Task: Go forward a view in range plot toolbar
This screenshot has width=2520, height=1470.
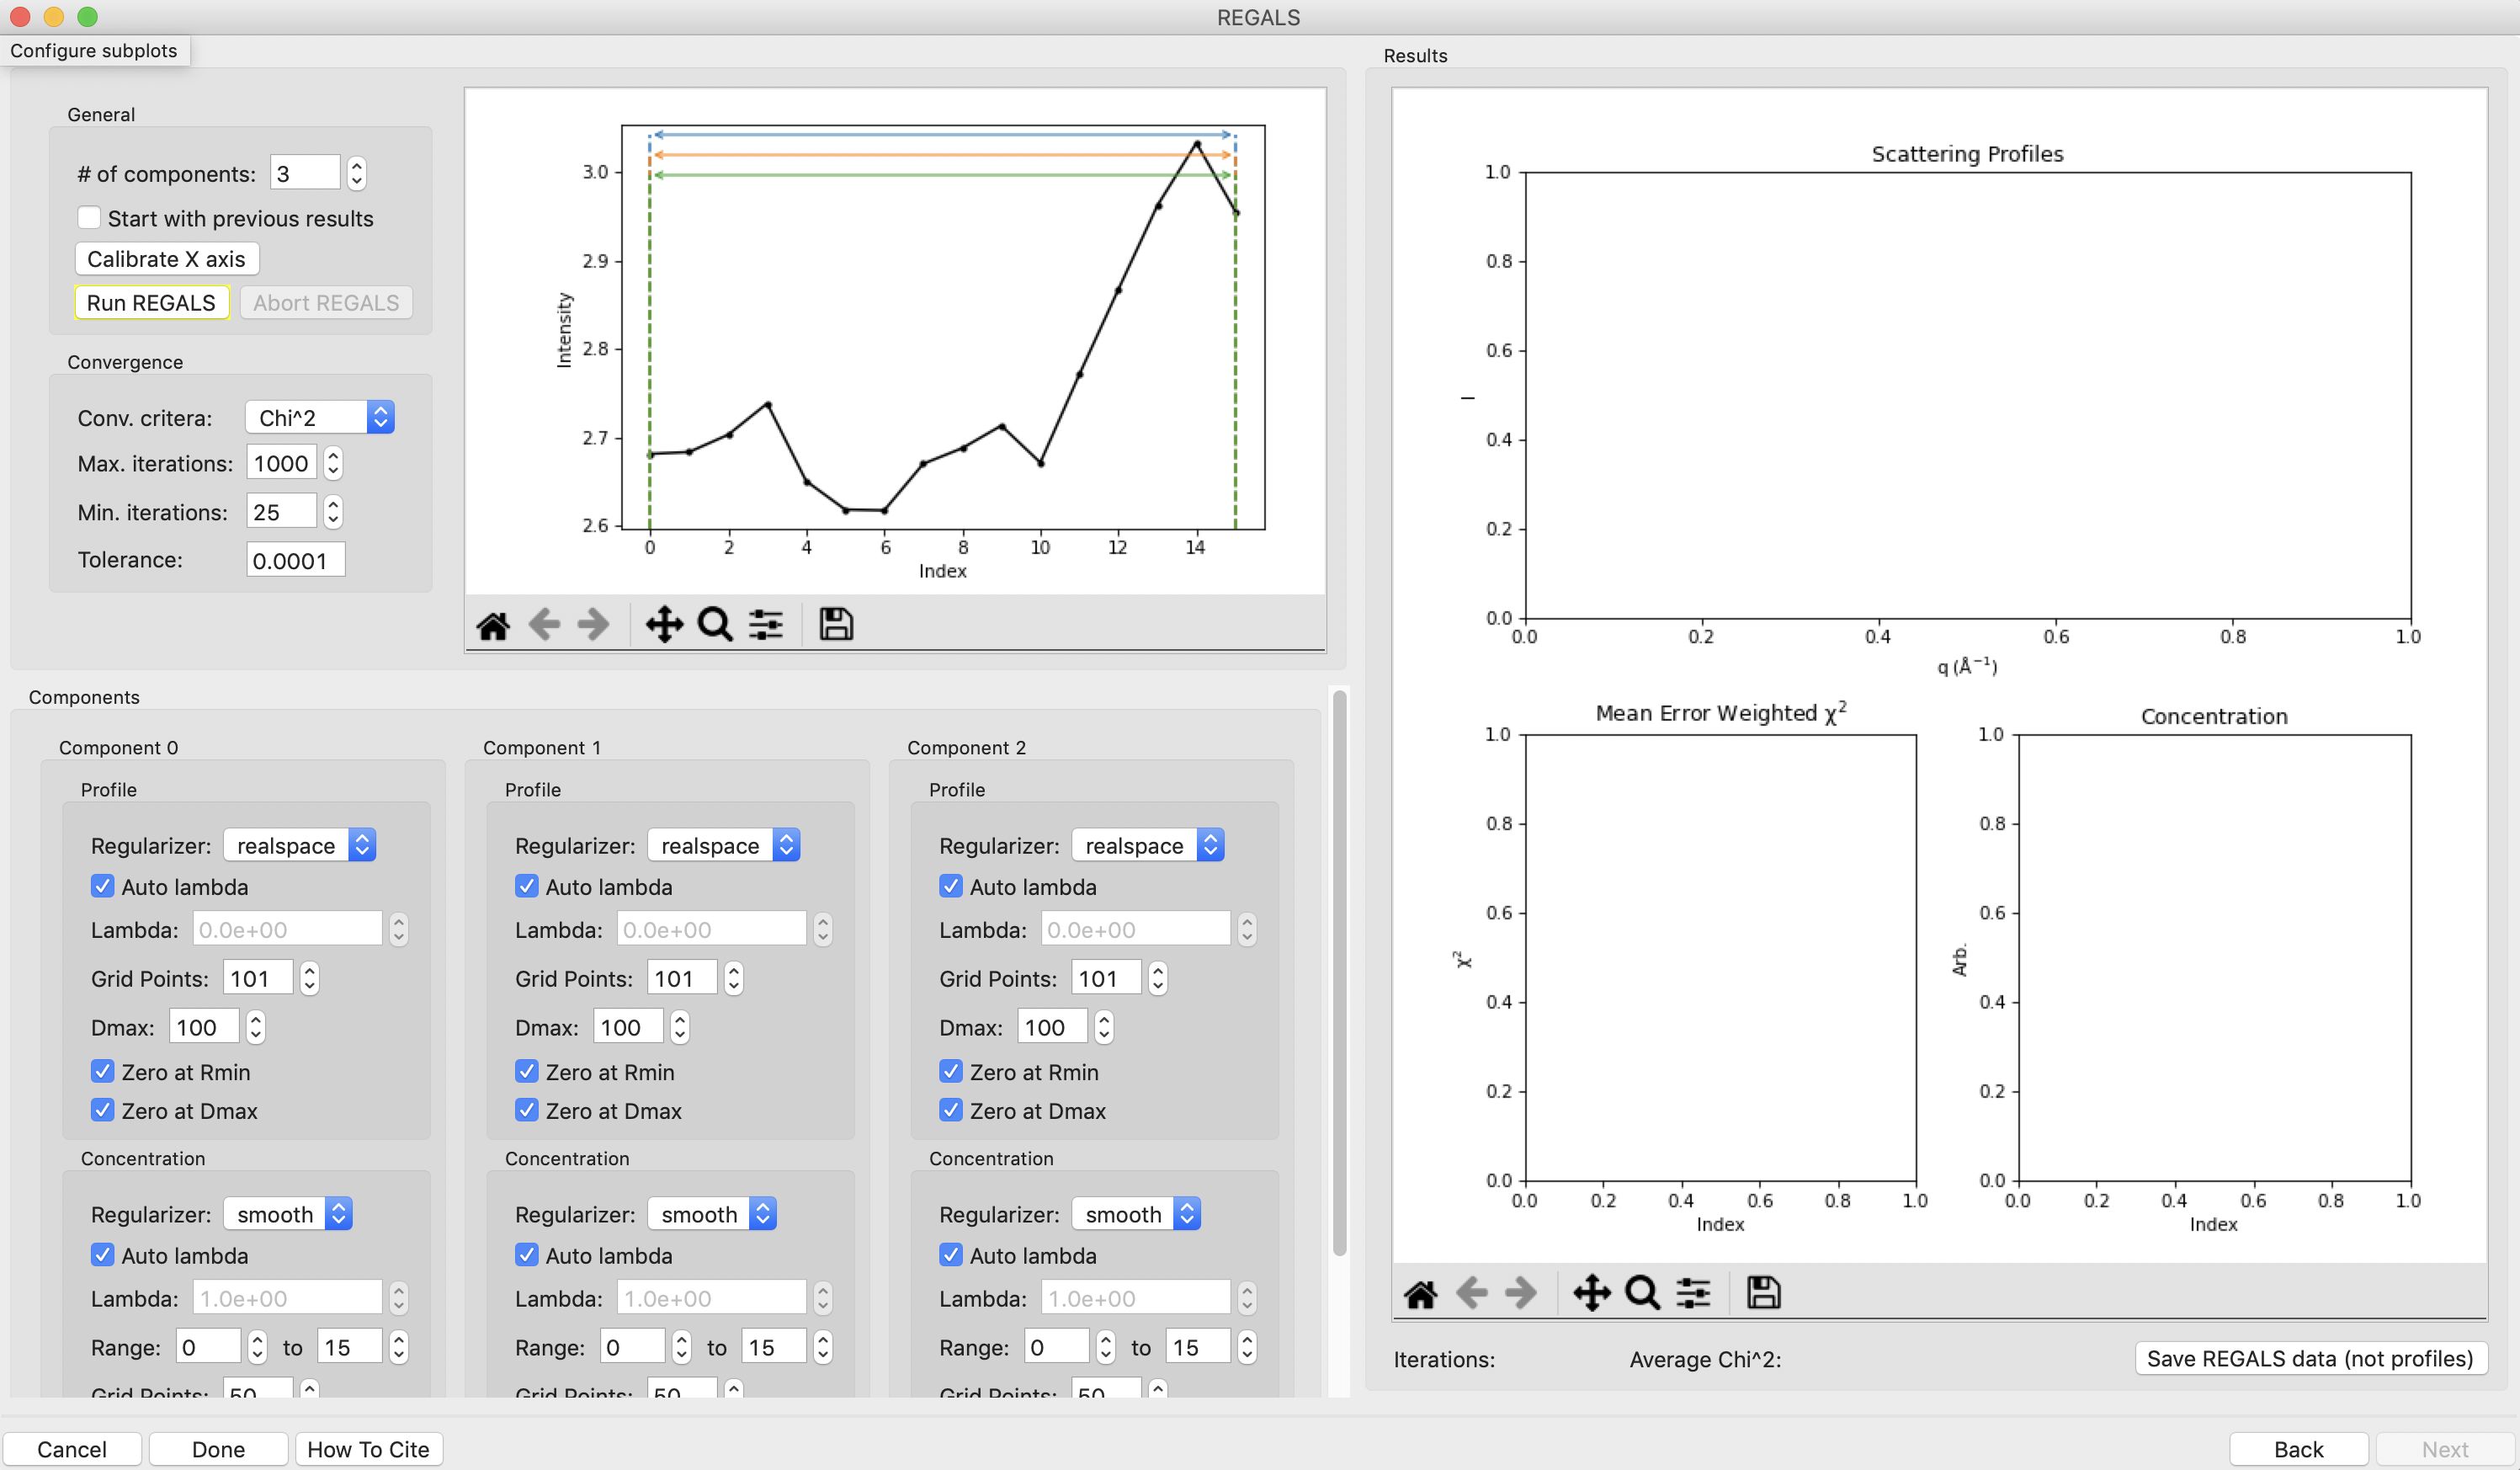Action: [x=594, y=625]
